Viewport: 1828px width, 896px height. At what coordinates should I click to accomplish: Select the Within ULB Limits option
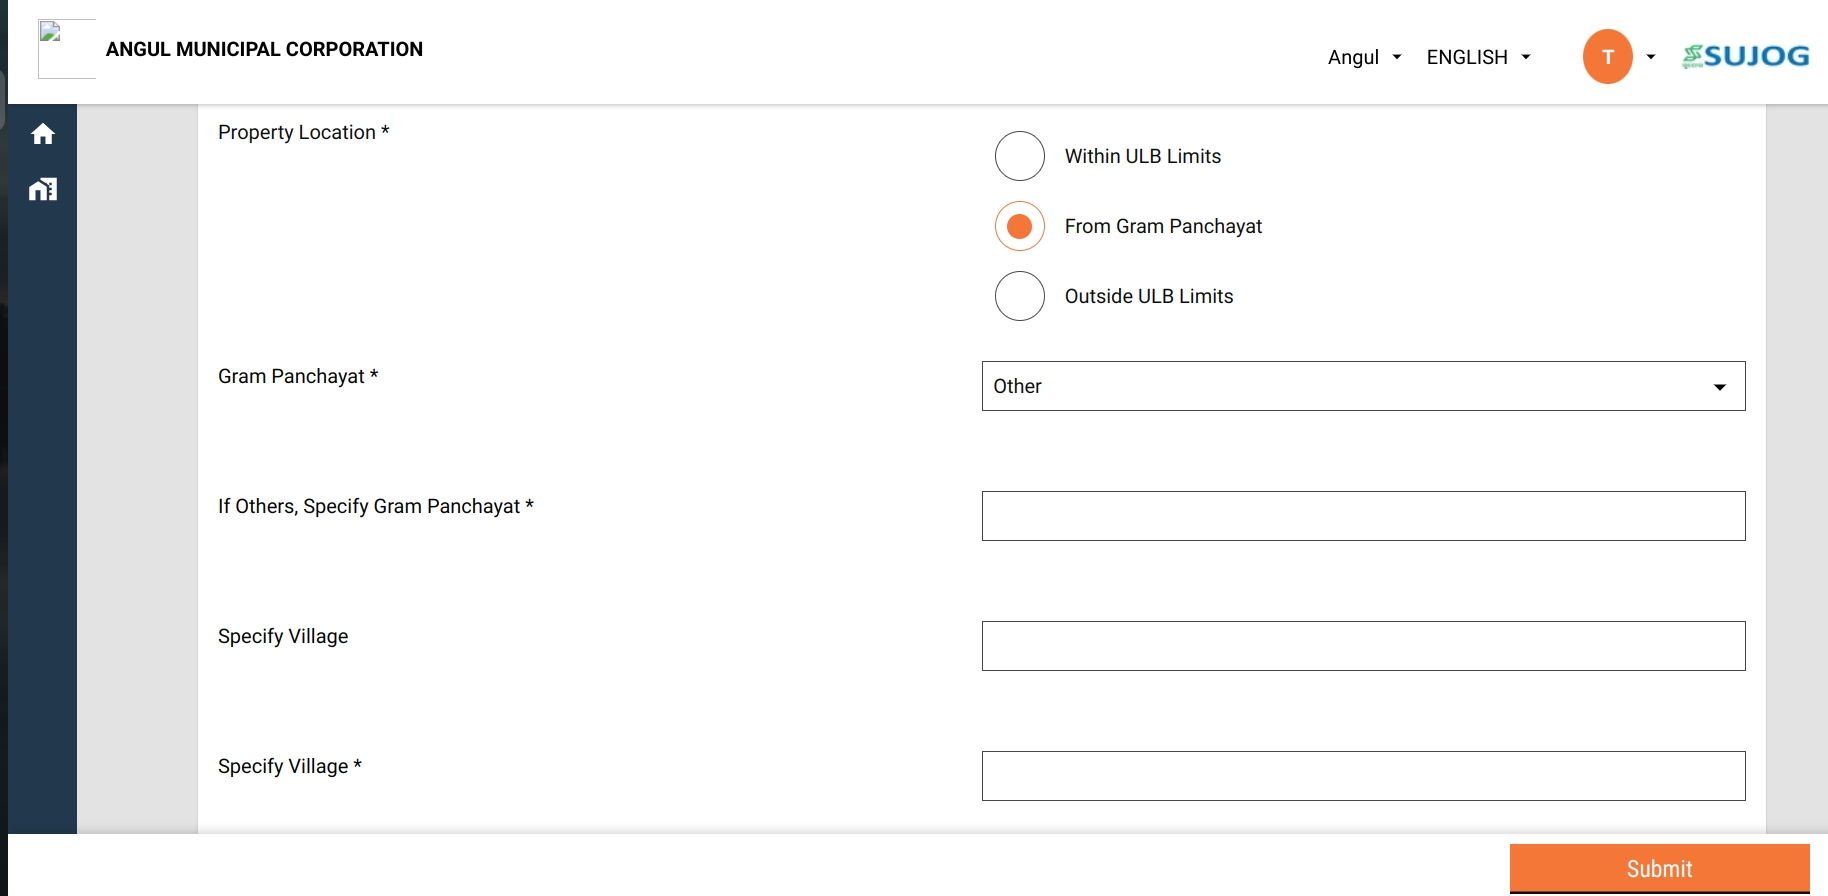point(1020,156)
